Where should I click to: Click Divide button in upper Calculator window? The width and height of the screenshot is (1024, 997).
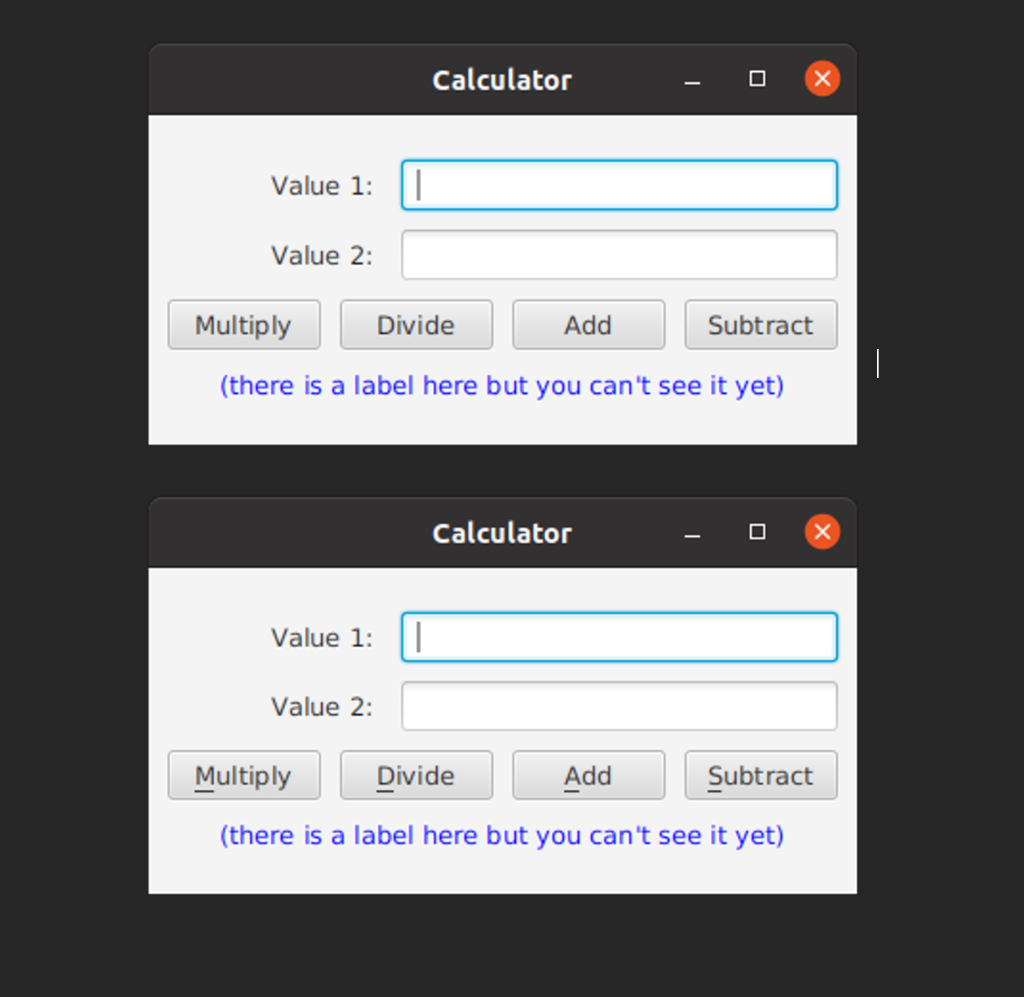pos(416,324)
